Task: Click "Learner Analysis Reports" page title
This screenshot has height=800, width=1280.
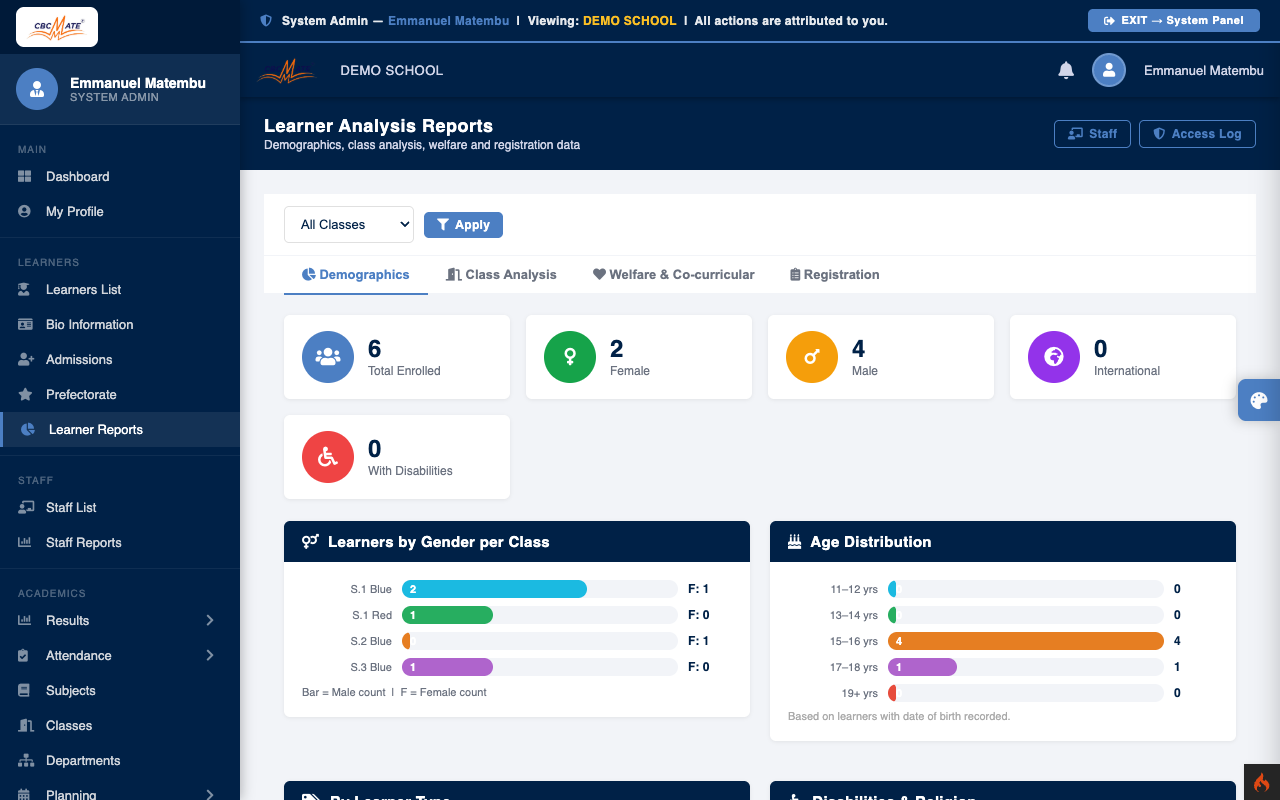Action: (378, 126)
